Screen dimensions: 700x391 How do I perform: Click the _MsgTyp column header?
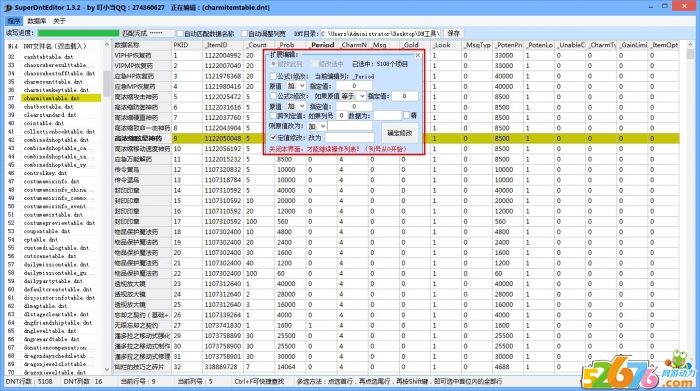(x=477, y=45)
